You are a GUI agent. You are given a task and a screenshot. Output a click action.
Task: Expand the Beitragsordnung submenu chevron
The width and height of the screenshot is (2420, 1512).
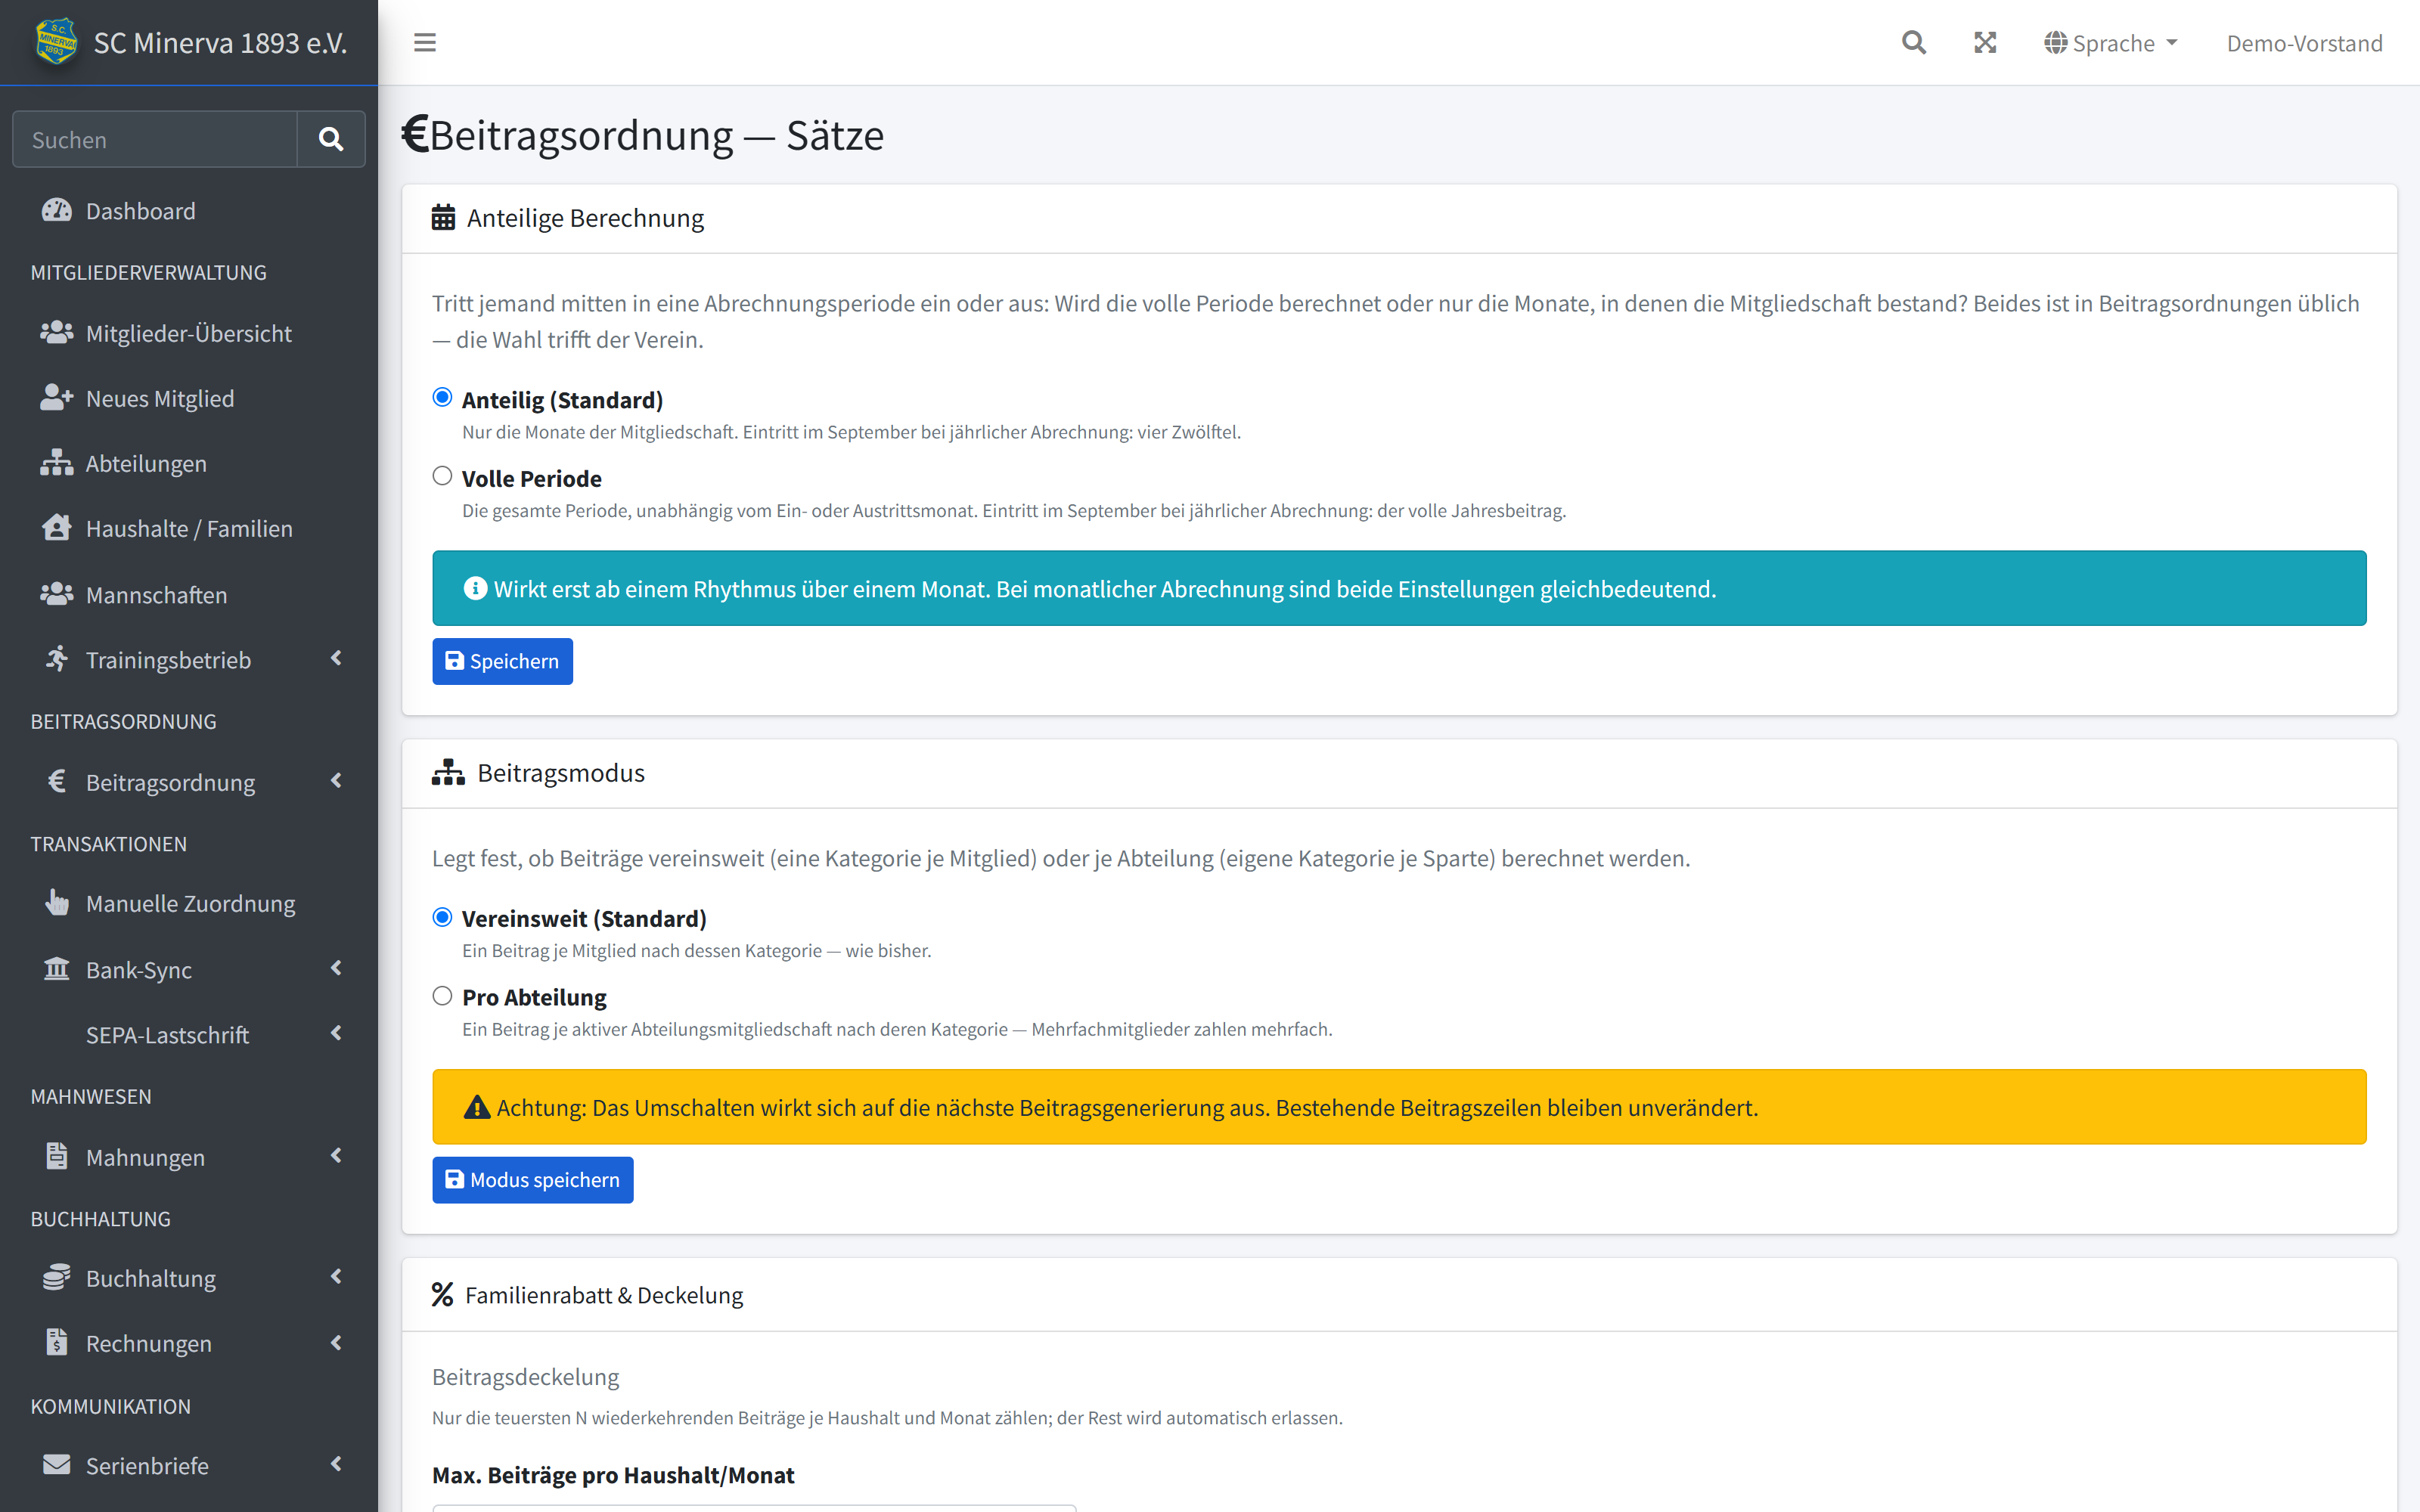pyautogui.click(x=336, y=780)
